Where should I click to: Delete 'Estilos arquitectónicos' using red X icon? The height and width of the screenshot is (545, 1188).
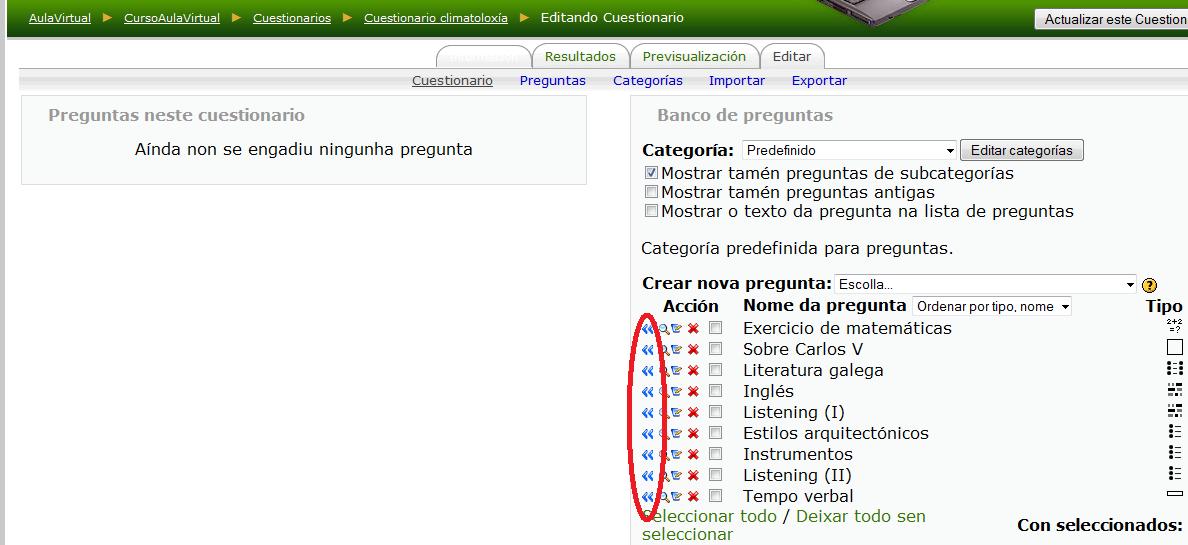pos(693,434)
